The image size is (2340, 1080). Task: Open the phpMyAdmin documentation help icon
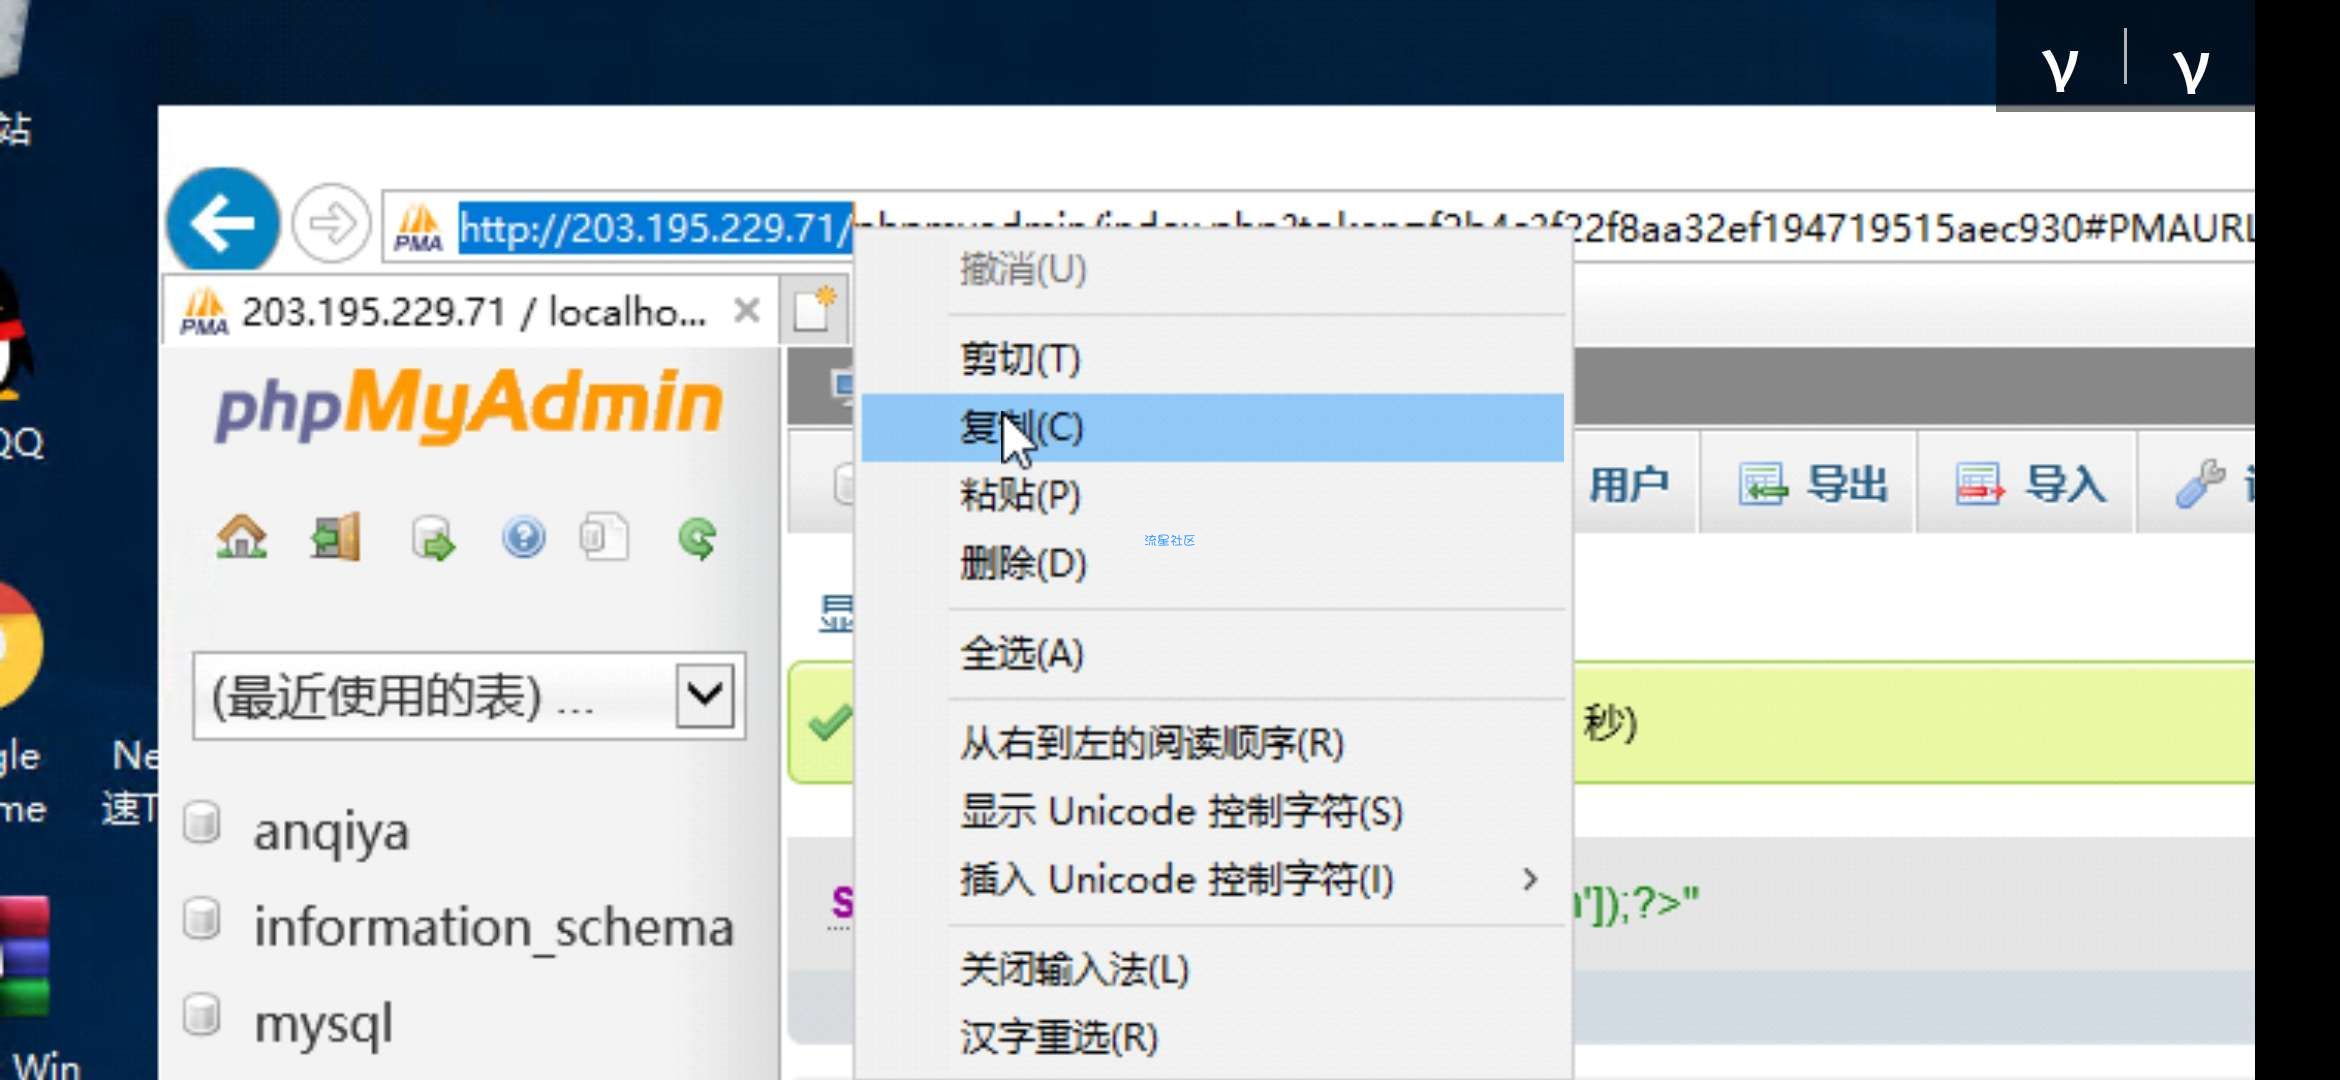523,538
